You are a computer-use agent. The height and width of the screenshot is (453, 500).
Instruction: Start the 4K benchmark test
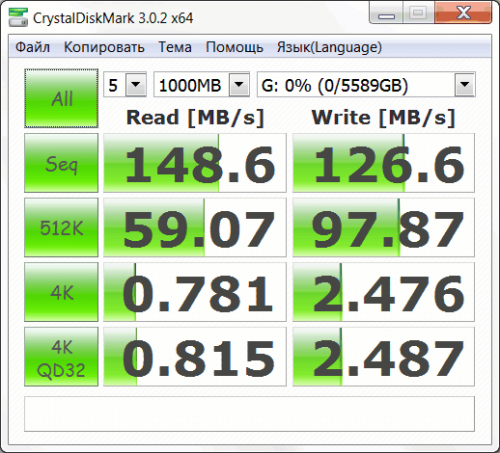click(x=61, y=292)
